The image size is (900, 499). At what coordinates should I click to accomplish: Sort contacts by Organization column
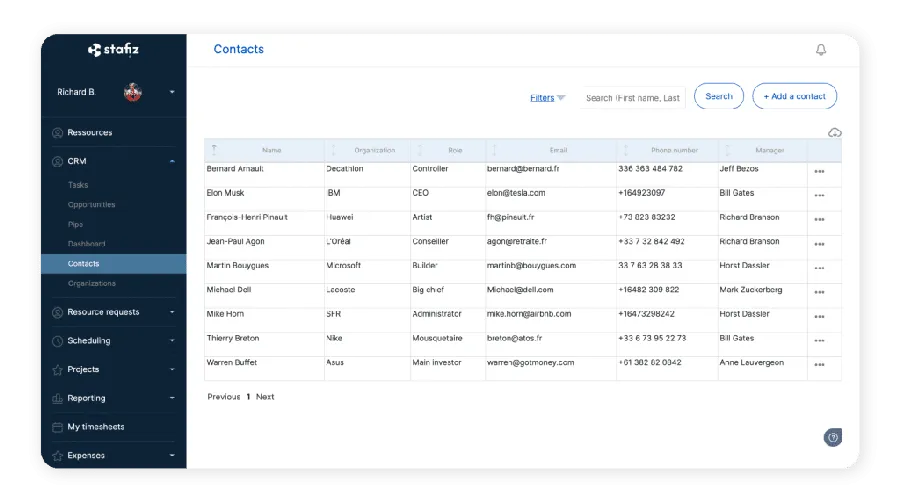pos(374,151)
